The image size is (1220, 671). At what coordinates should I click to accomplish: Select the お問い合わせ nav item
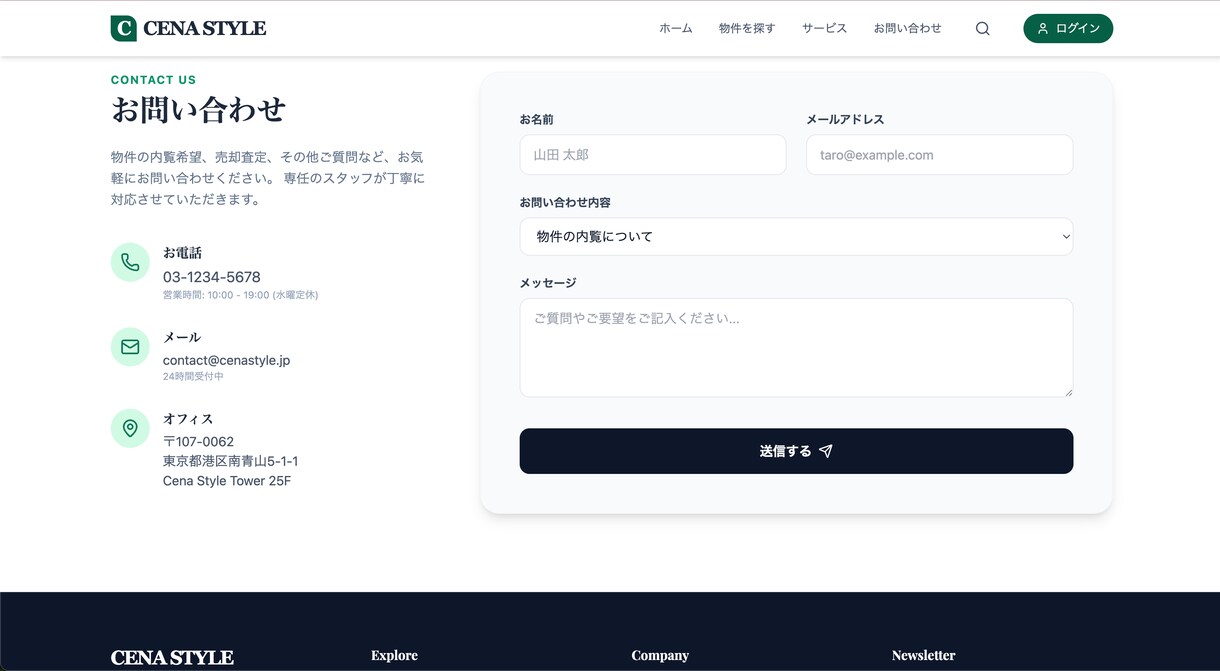pyautogui.click(x=908, y=29)
